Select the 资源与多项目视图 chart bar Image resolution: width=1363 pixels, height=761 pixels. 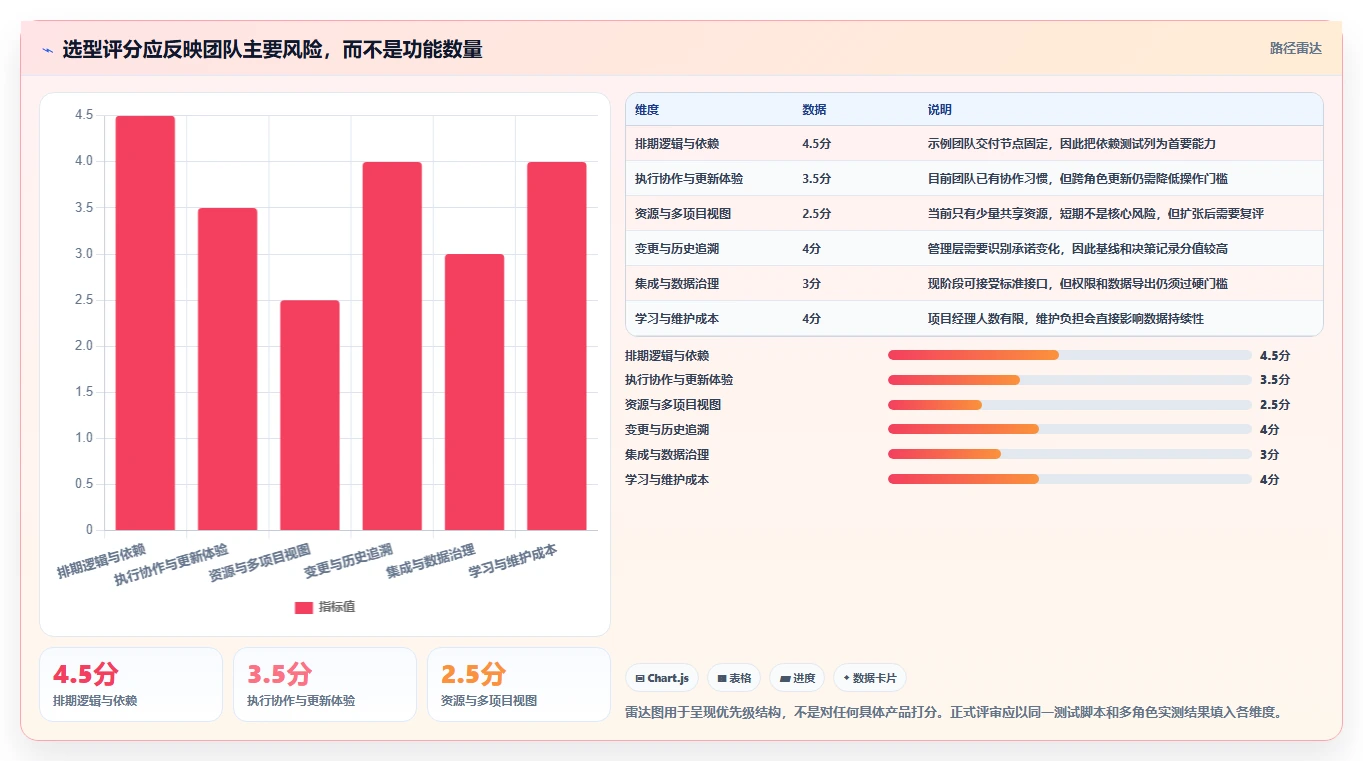[310, 415]
